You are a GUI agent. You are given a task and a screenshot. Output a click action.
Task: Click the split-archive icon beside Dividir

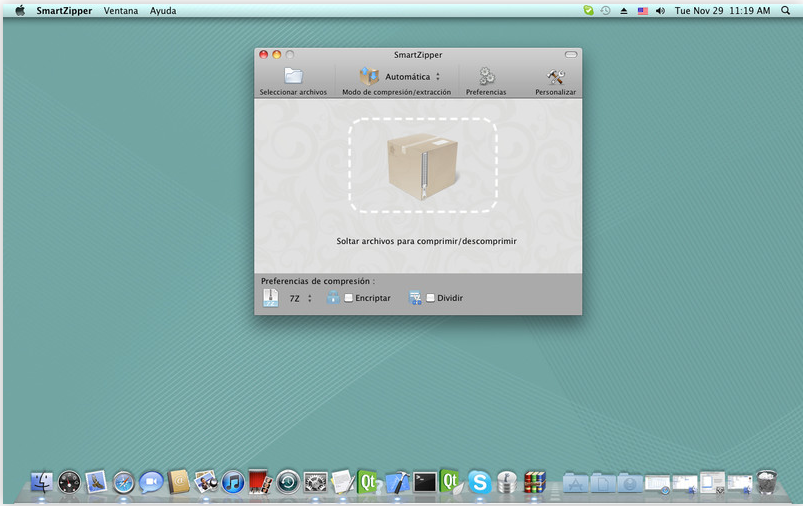click(x=415, y=298)
